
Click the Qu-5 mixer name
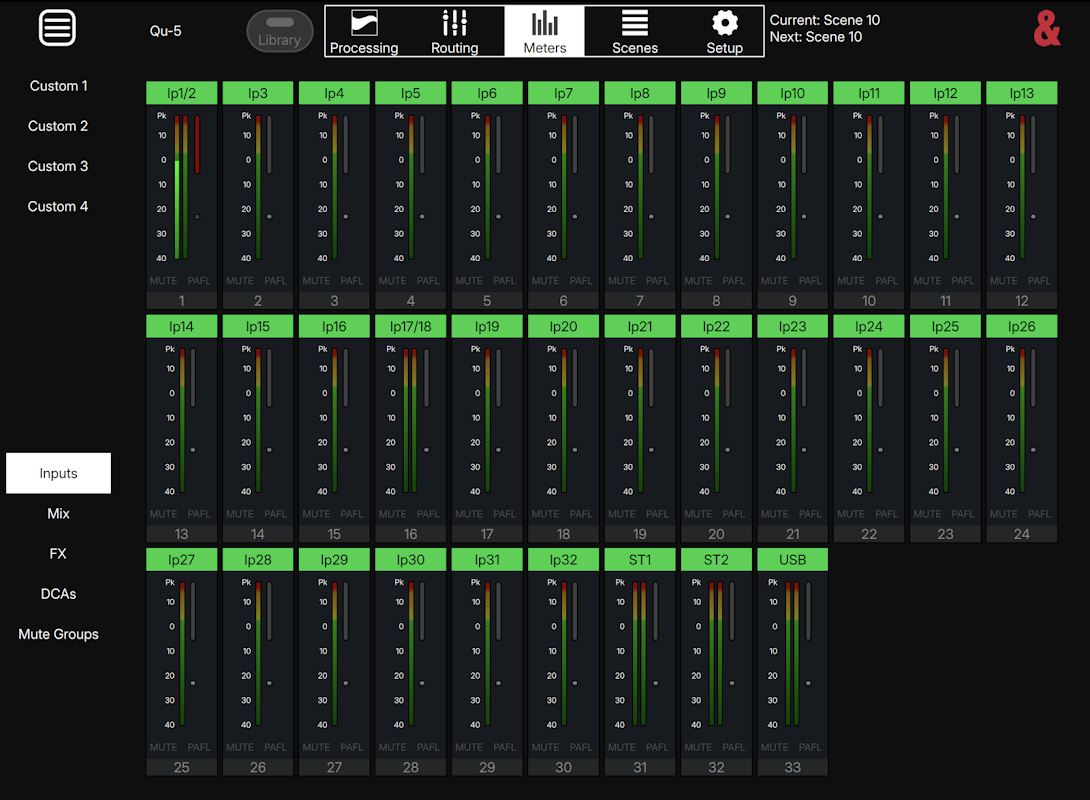click(x=165, y=31)
